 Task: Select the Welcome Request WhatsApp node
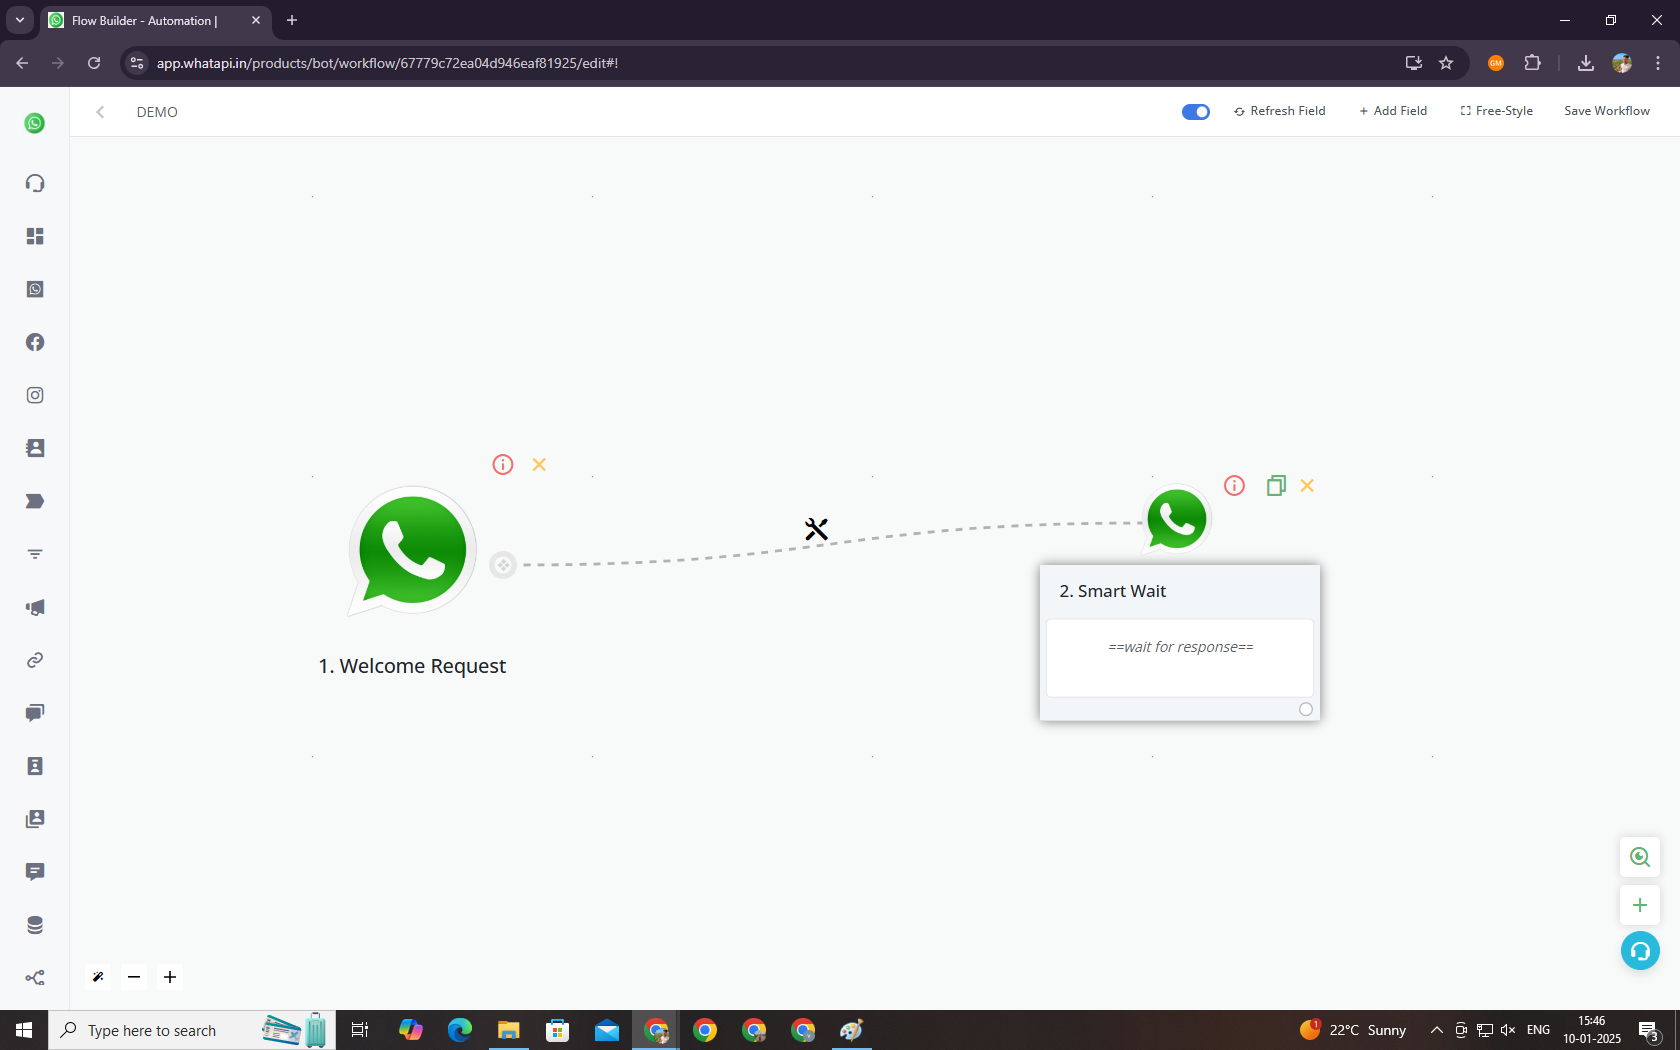[x=412, y=550]
